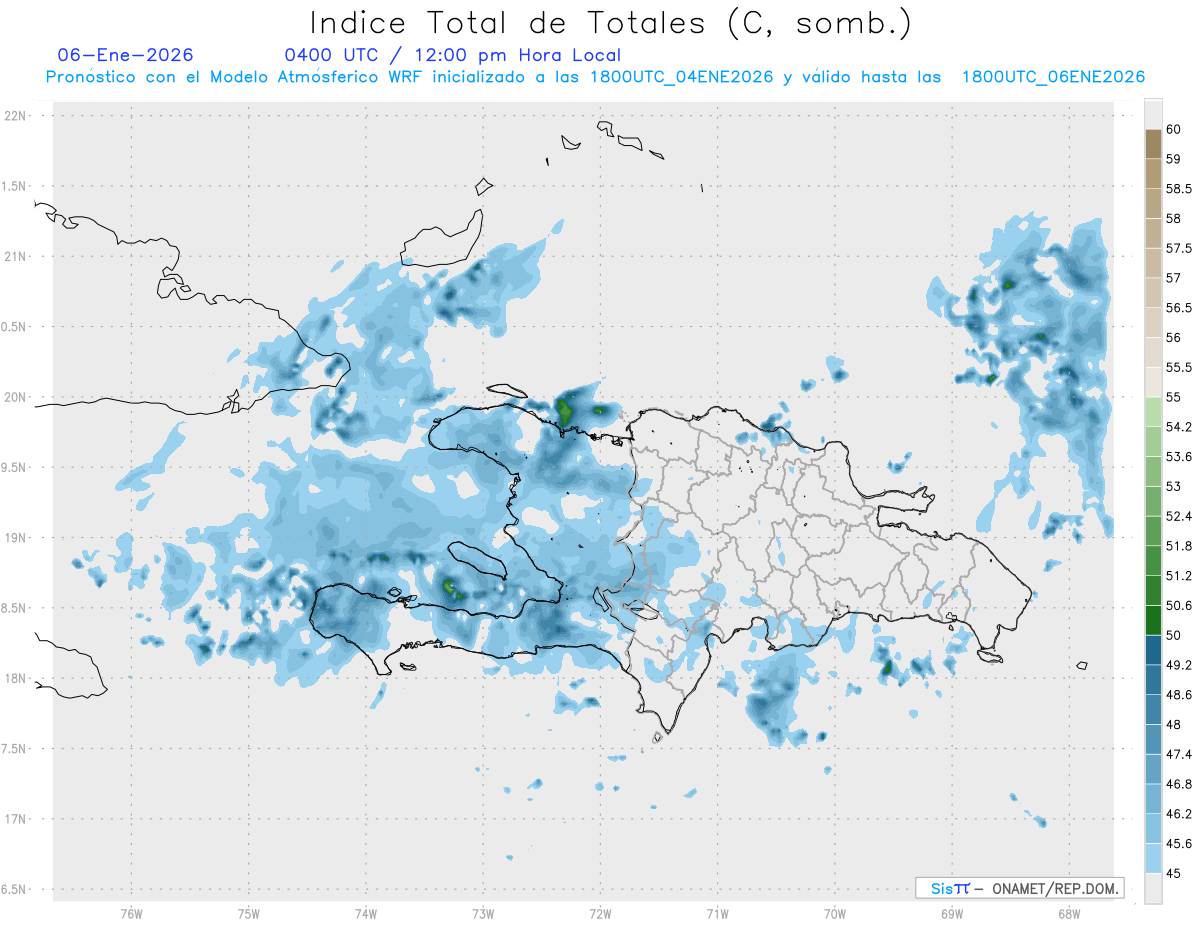Click the colorbar value '45'
Image resolution: width=1200 pixels, height=927 pixels.
pyautogui.click(x=1174, y=873)
